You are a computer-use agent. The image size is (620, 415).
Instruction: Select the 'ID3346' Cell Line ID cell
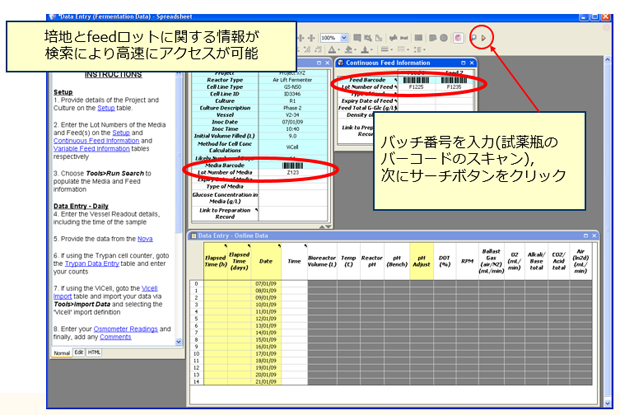tap(293, 94)
